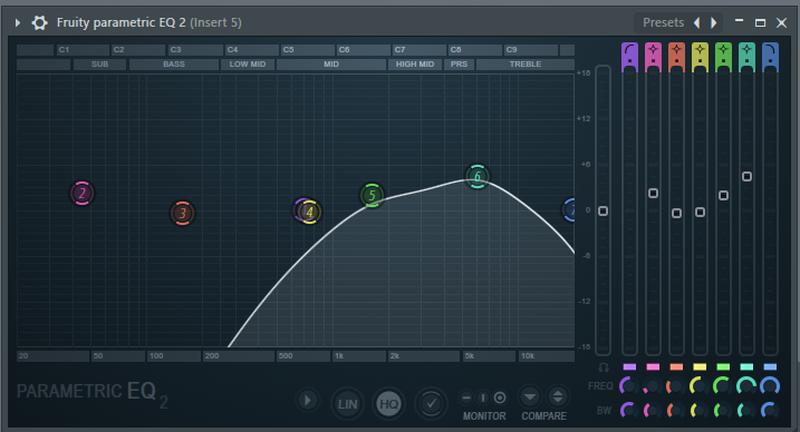Click the TREBLE frequency range label
This screenshot has width=800, height=432.
pos(525,64)
